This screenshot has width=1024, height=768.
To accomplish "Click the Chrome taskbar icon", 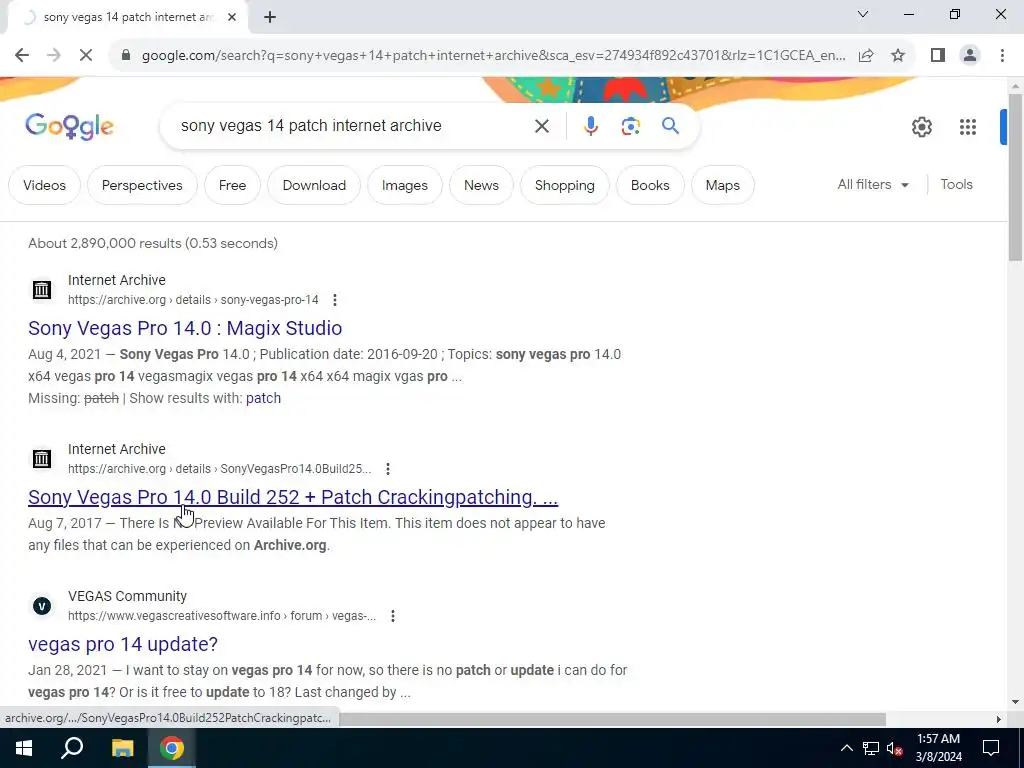I will [172, 748].
